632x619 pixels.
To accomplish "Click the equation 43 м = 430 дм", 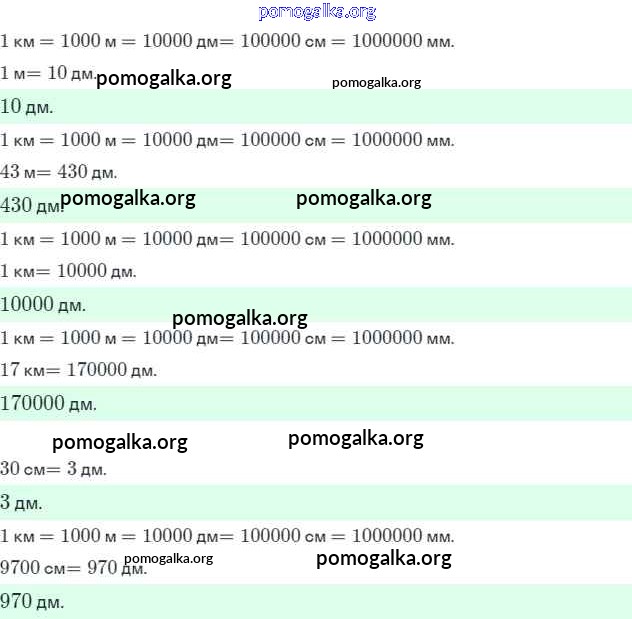I will (59, 172).
